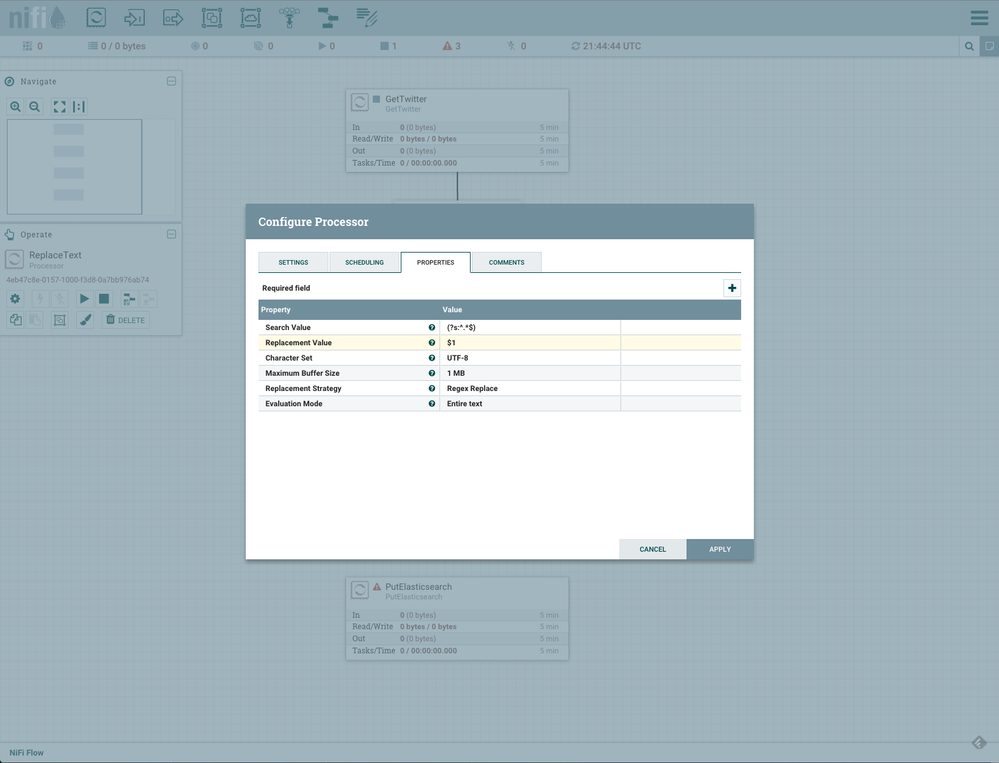The width and height of the screenshot is (999, 763).
Task: Click the add new property plus icon
Action: tap(732, 288)
